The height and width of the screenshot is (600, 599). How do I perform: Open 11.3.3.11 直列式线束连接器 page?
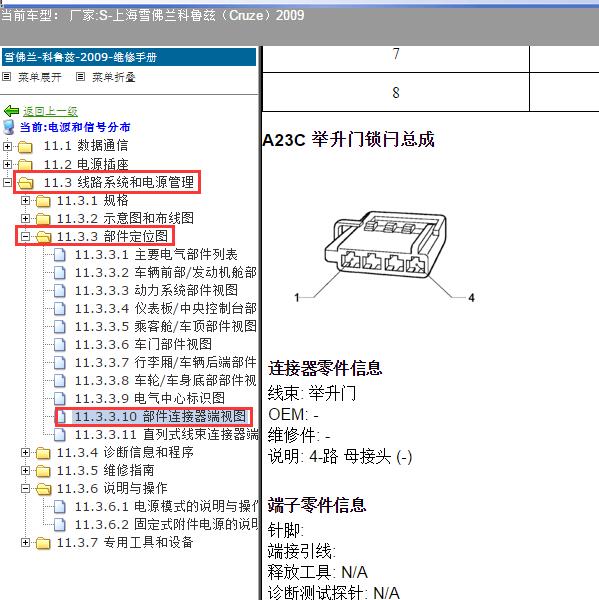tap(166, 434)
